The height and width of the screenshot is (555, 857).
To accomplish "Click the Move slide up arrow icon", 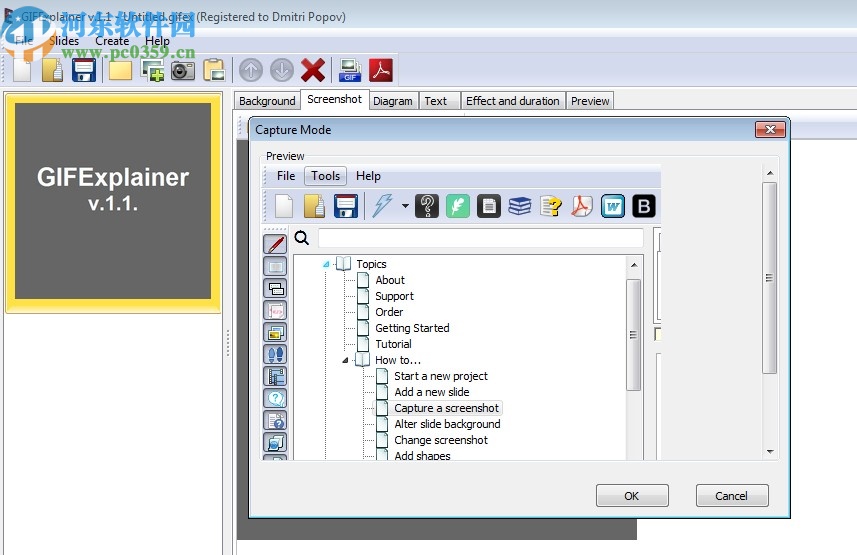I will [251, 70].
